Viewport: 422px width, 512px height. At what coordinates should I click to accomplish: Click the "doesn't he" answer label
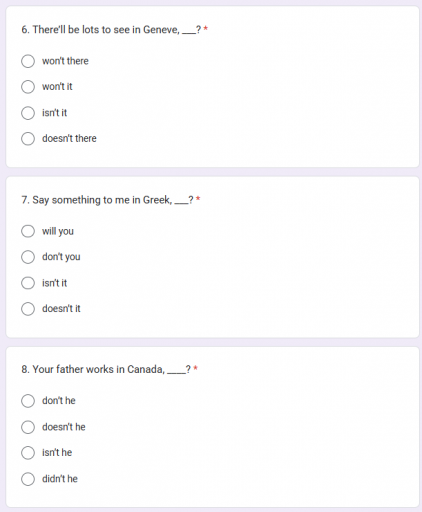64,427
